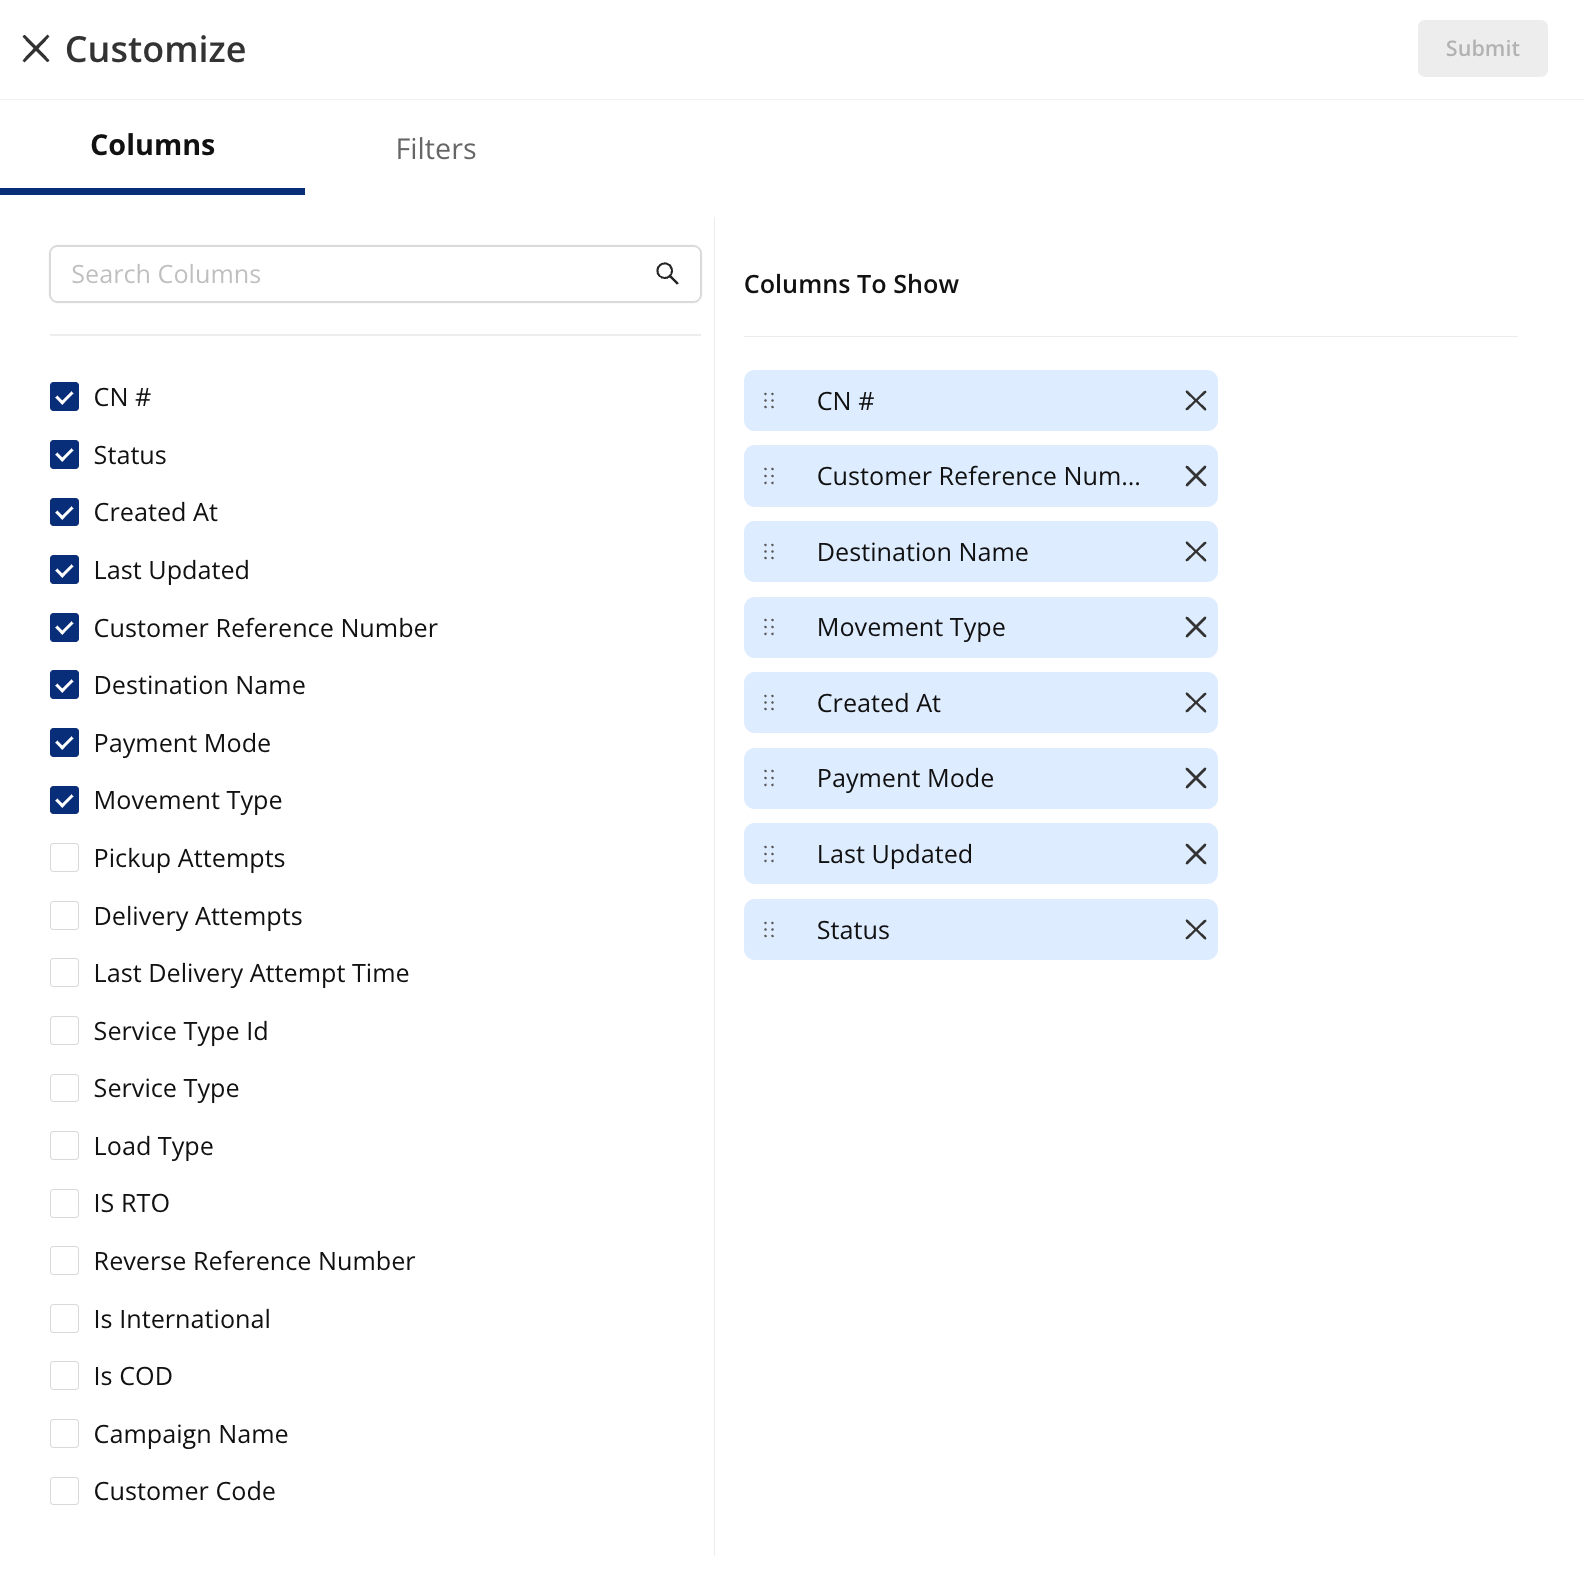Click drag handle of Created At chip
The height and width of the screenshot is (1584, 1584).
tap(769, 703)
